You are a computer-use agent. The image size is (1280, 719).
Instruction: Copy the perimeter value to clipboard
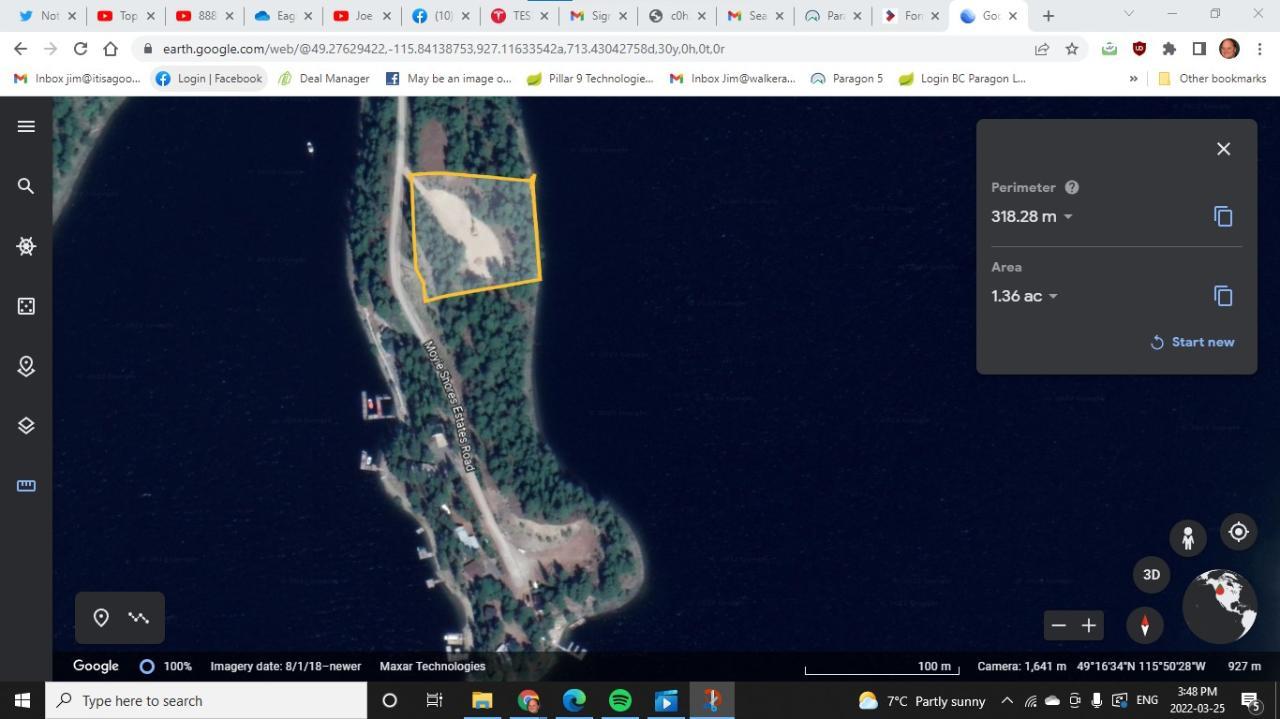[1223, 217]
